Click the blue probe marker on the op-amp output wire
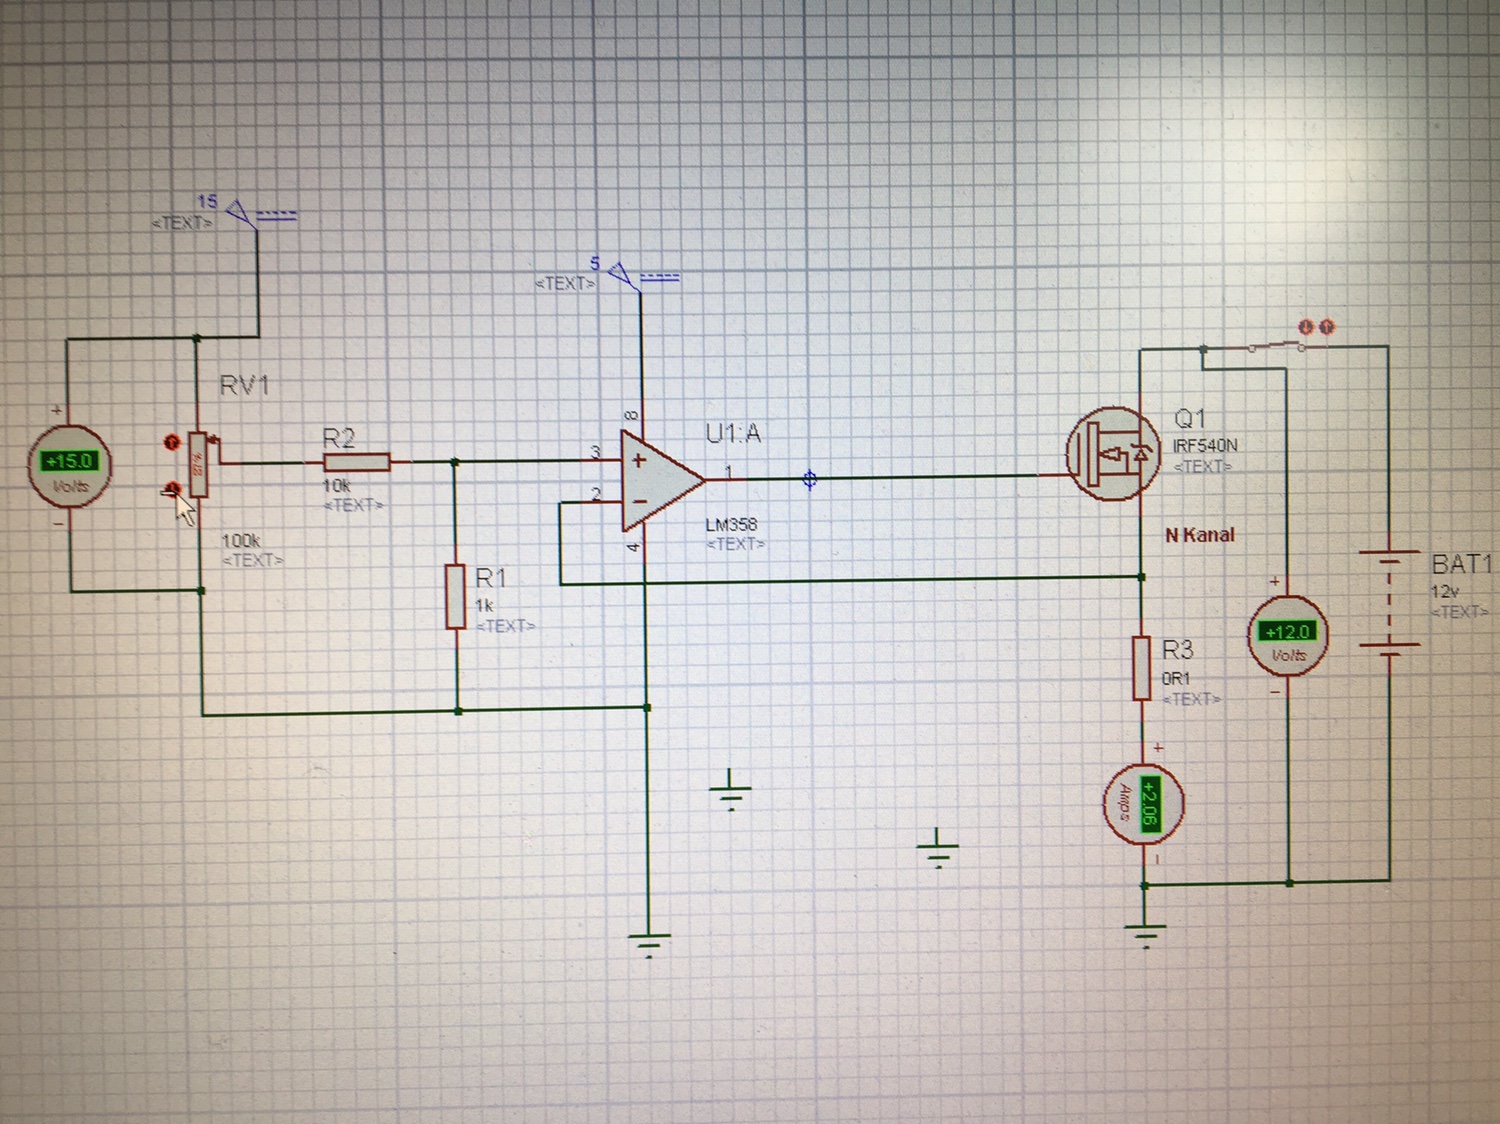The width and height of the screenshot is (1500, 1124). point(810,480)
